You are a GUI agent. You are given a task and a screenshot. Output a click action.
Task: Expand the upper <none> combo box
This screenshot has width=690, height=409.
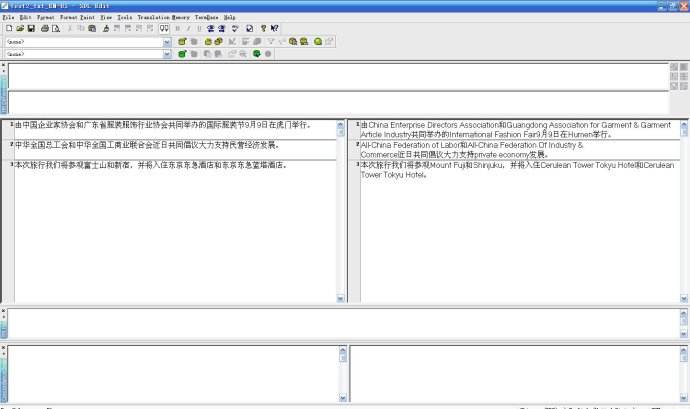167,42
